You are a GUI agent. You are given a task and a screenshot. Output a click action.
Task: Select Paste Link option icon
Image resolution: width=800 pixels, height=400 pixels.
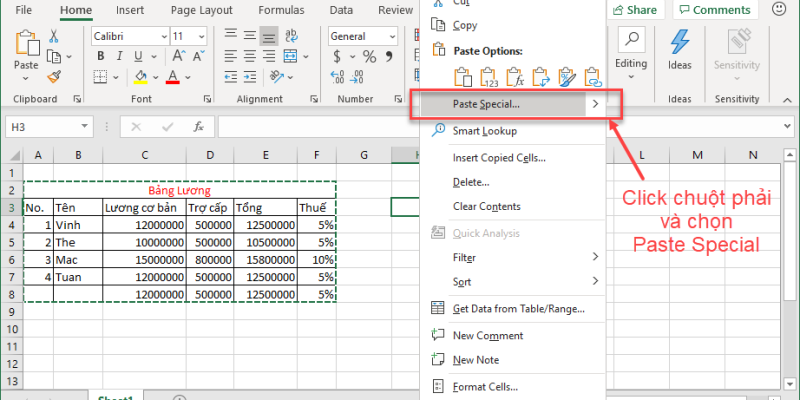594,75
